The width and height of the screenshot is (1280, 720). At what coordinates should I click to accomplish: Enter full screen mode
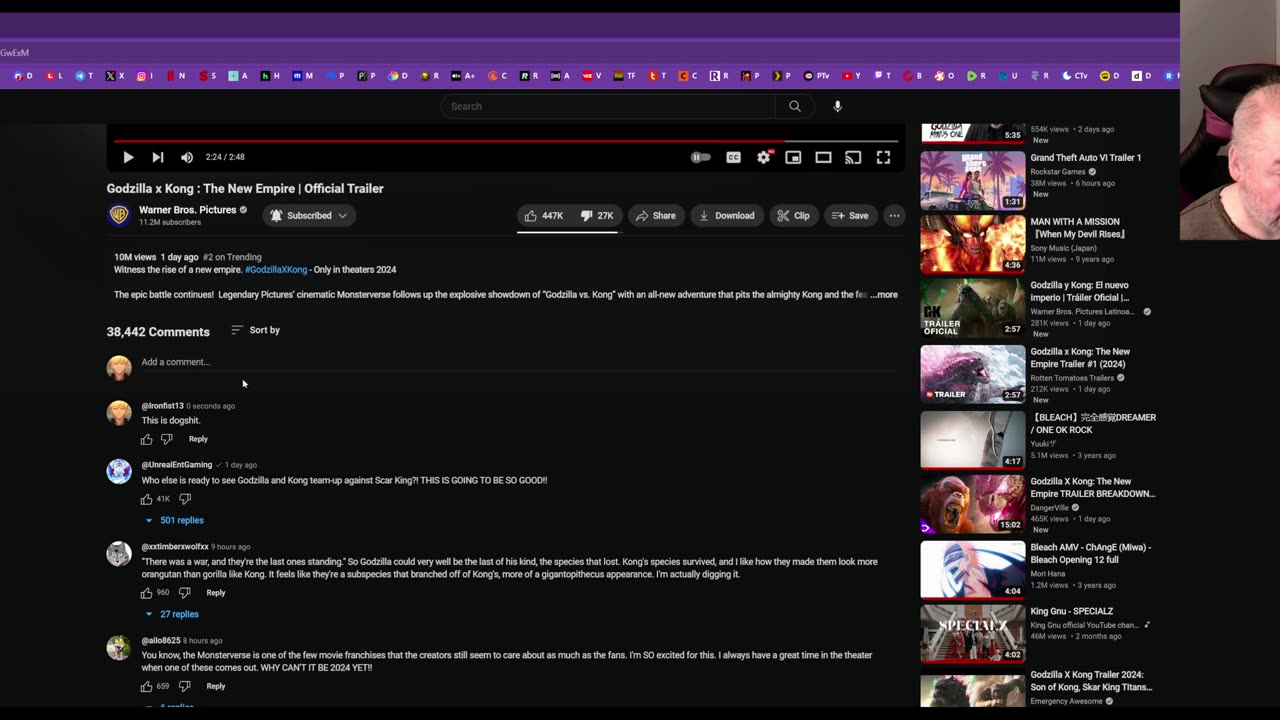(883, 157)
